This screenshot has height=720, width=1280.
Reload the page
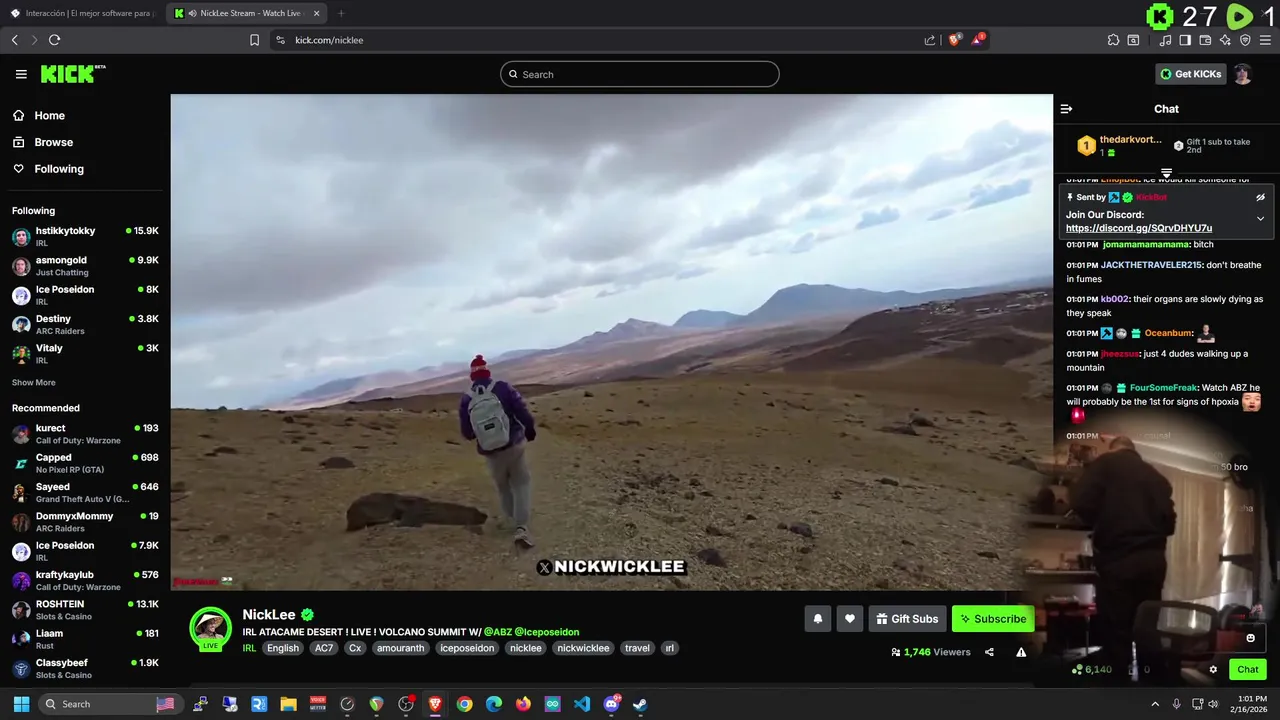click(54, 40)
